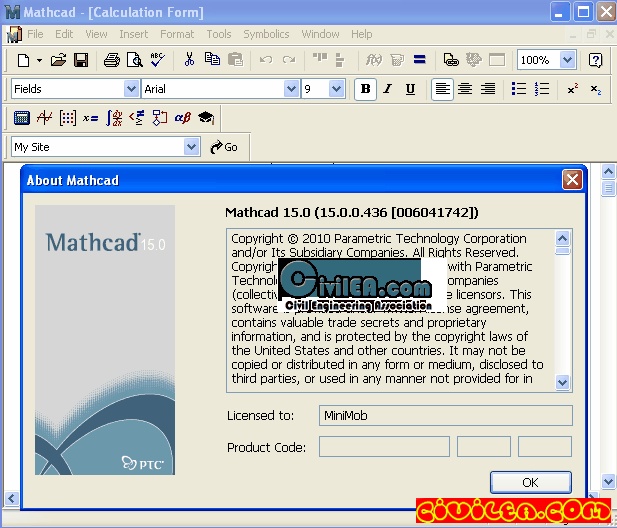The image size is (617, 528).
Task: Open the Matrix toolbar palette
Action: pos(67,118)
